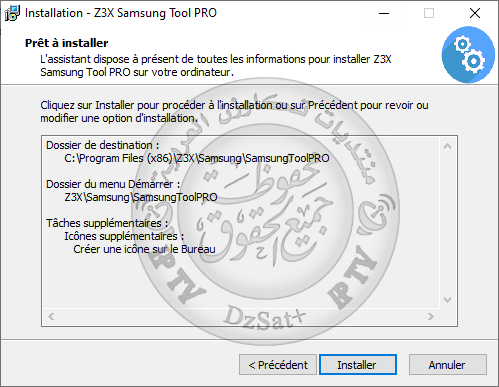
Task: Click the 'Prêt à installer' heading
Action: click(x=67, y=43)
